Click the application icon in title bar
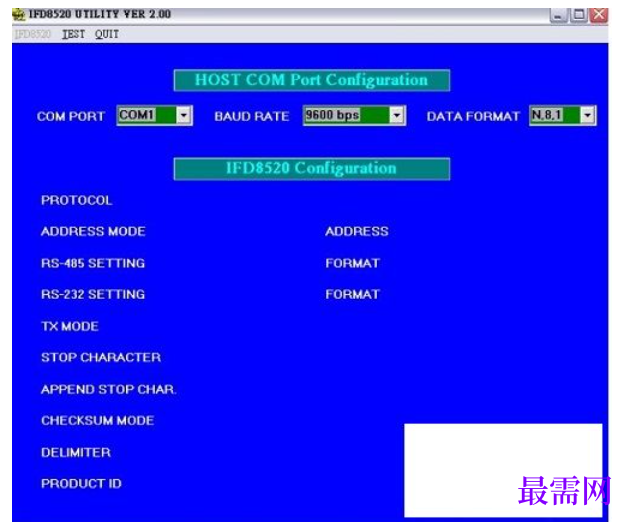The image size is (630, 522). [x=18, y=15]
